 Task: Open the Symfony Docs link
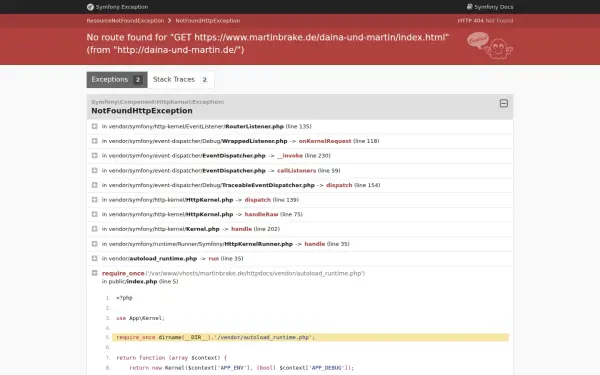click(x=490, y=7)
